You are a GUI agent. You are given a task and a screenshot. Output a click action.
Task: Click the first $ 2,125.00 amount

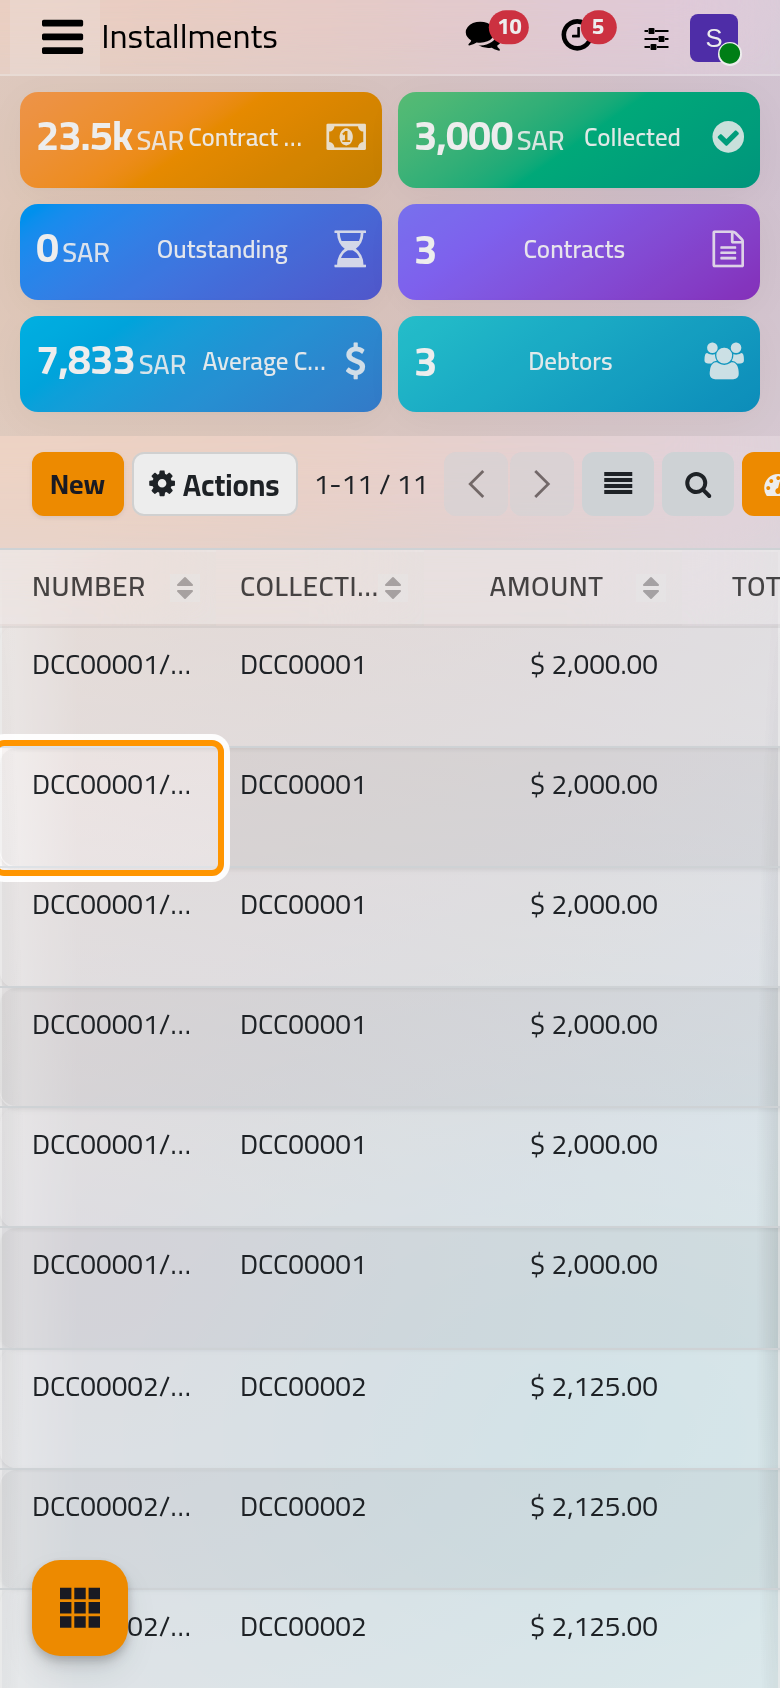(x=594, y=1387)
